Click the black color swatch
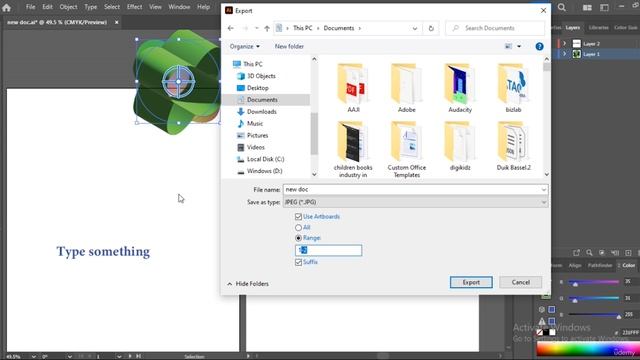 click(546, 333)
